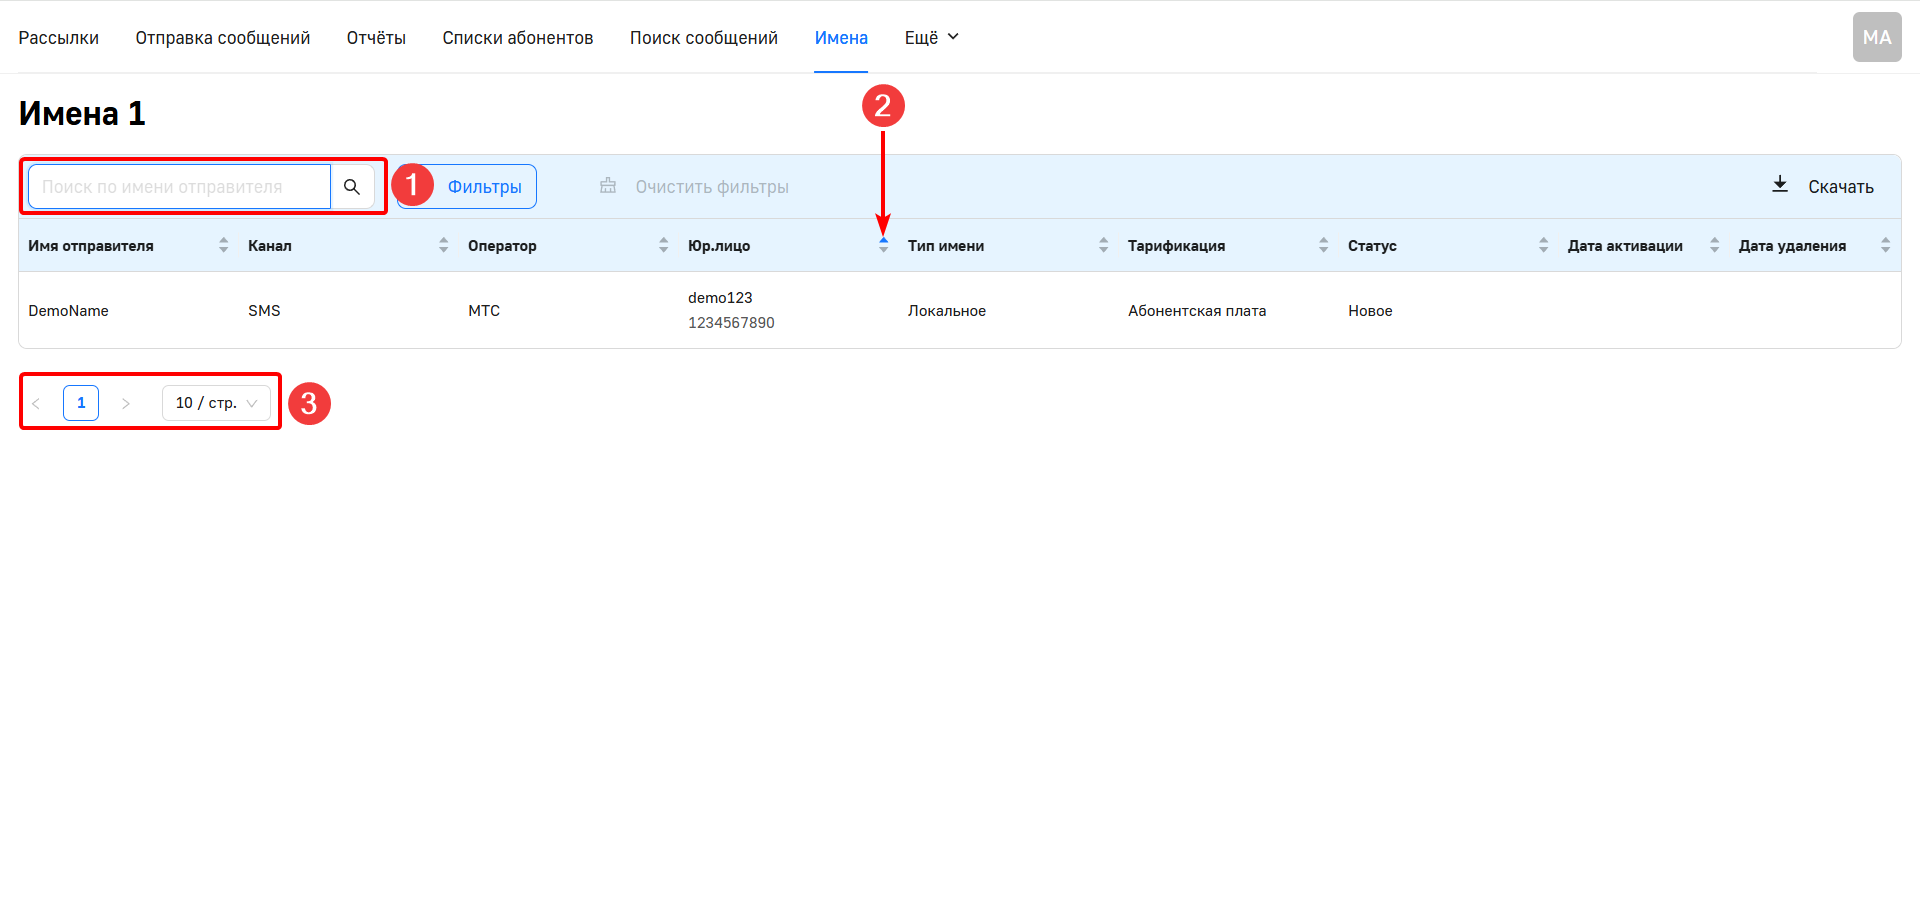Sort table by Юр.лицо column arrows

click(883, 246)
